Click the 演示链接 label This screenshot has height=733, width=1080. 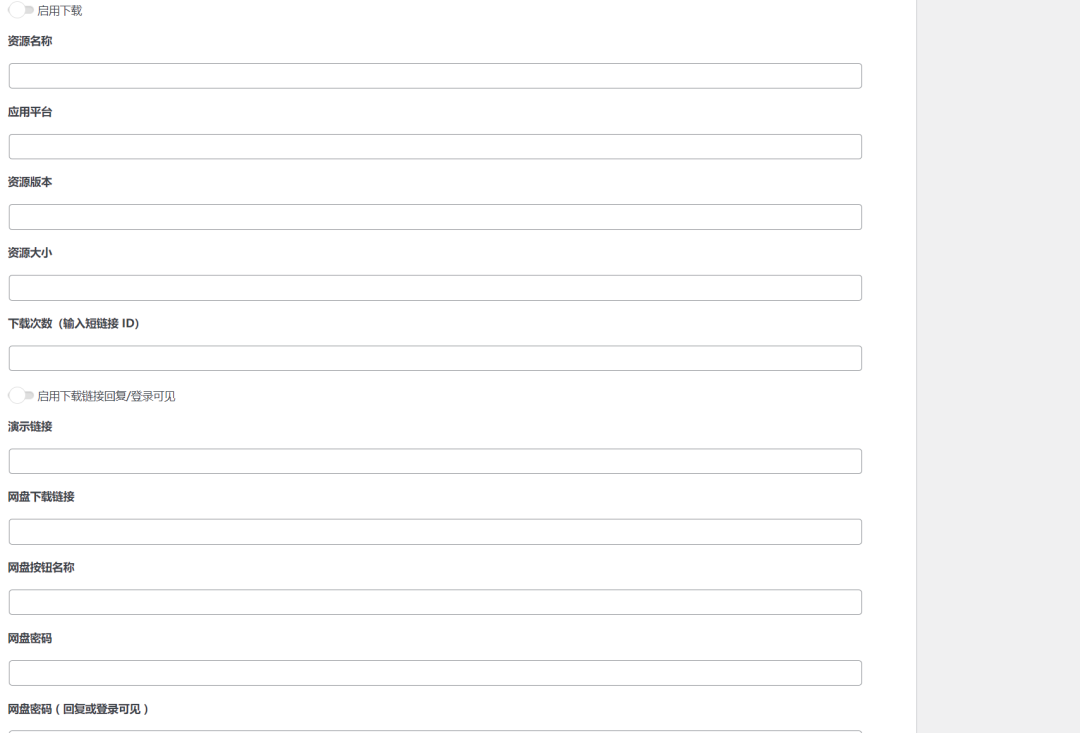point(30,427)
